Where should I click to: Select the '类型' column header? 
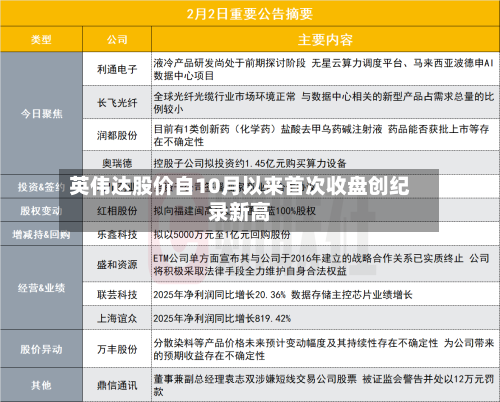[x=41, y=40]
